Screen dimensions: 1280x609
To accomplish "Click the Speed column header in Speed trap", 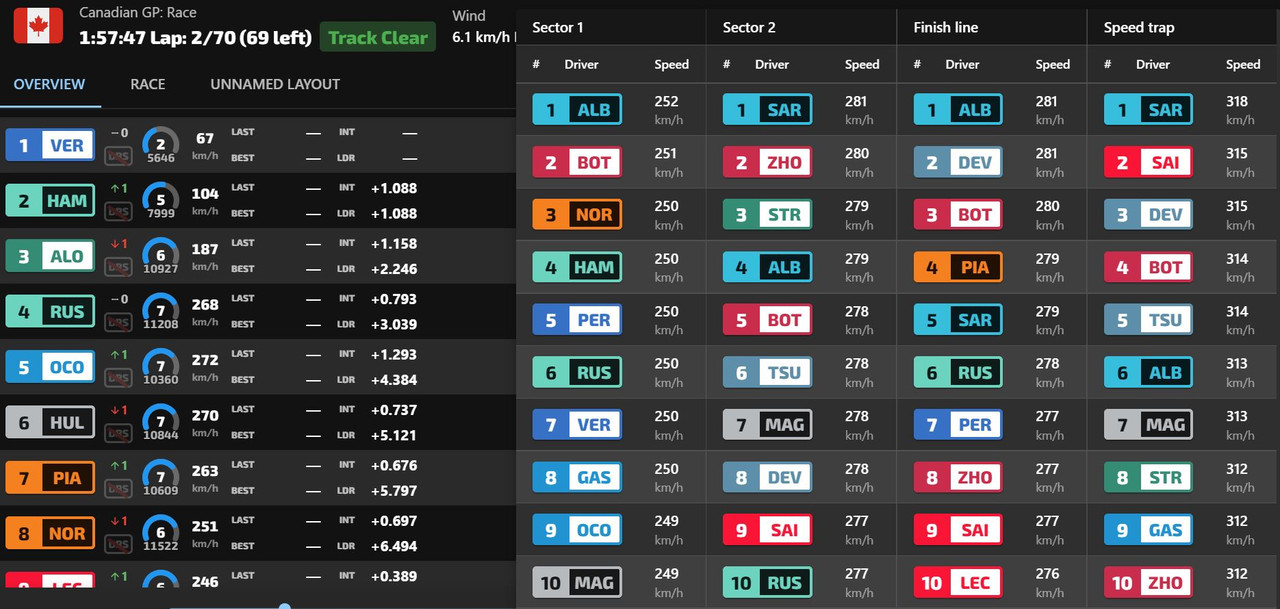I will pyautogui.click(x=1243, y=64).
